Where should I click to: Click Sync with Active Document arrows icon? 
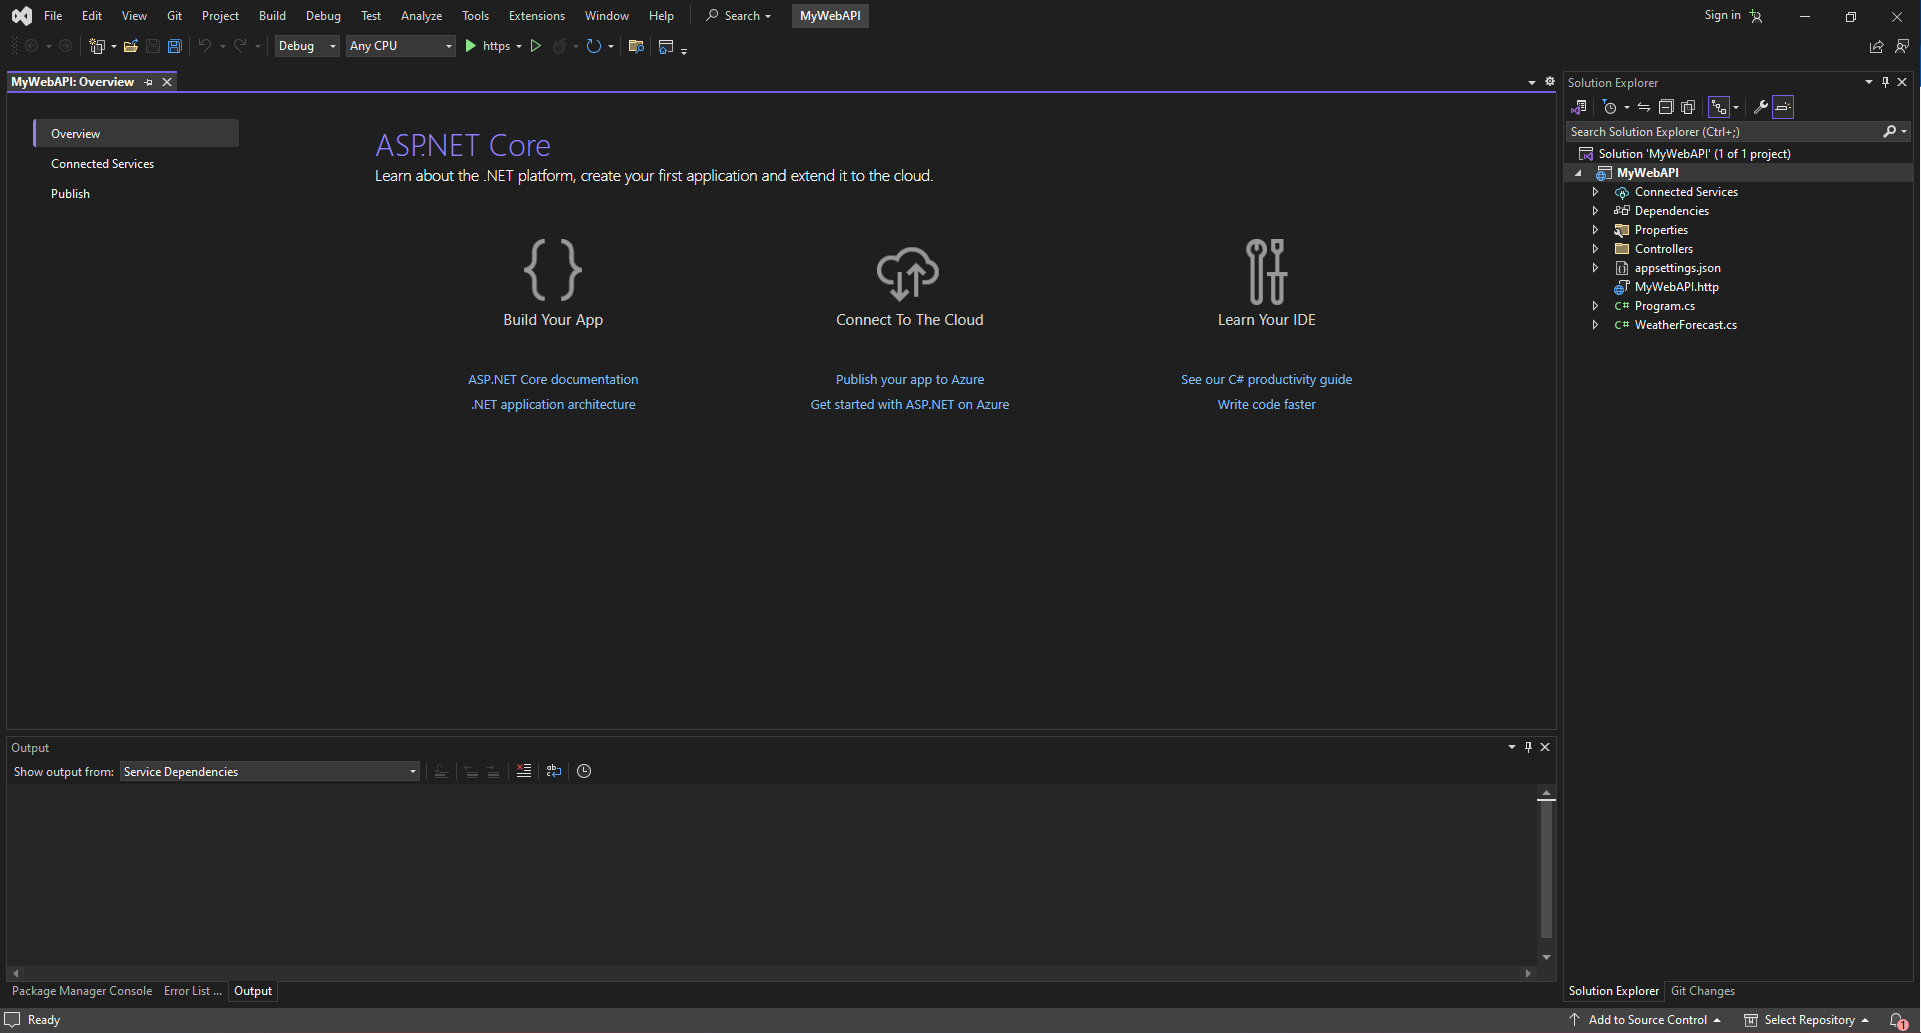pos(1644,107)
